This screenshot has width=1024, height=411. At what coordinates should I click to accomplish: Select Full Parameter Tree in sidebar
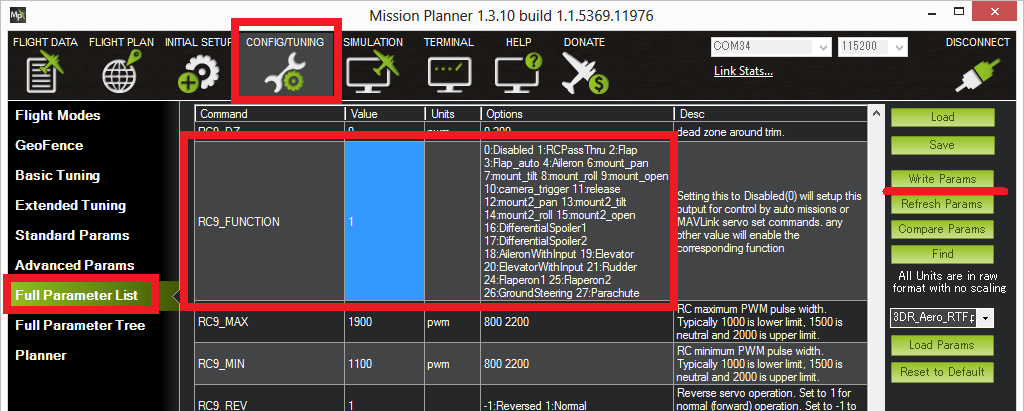(80, 325)
